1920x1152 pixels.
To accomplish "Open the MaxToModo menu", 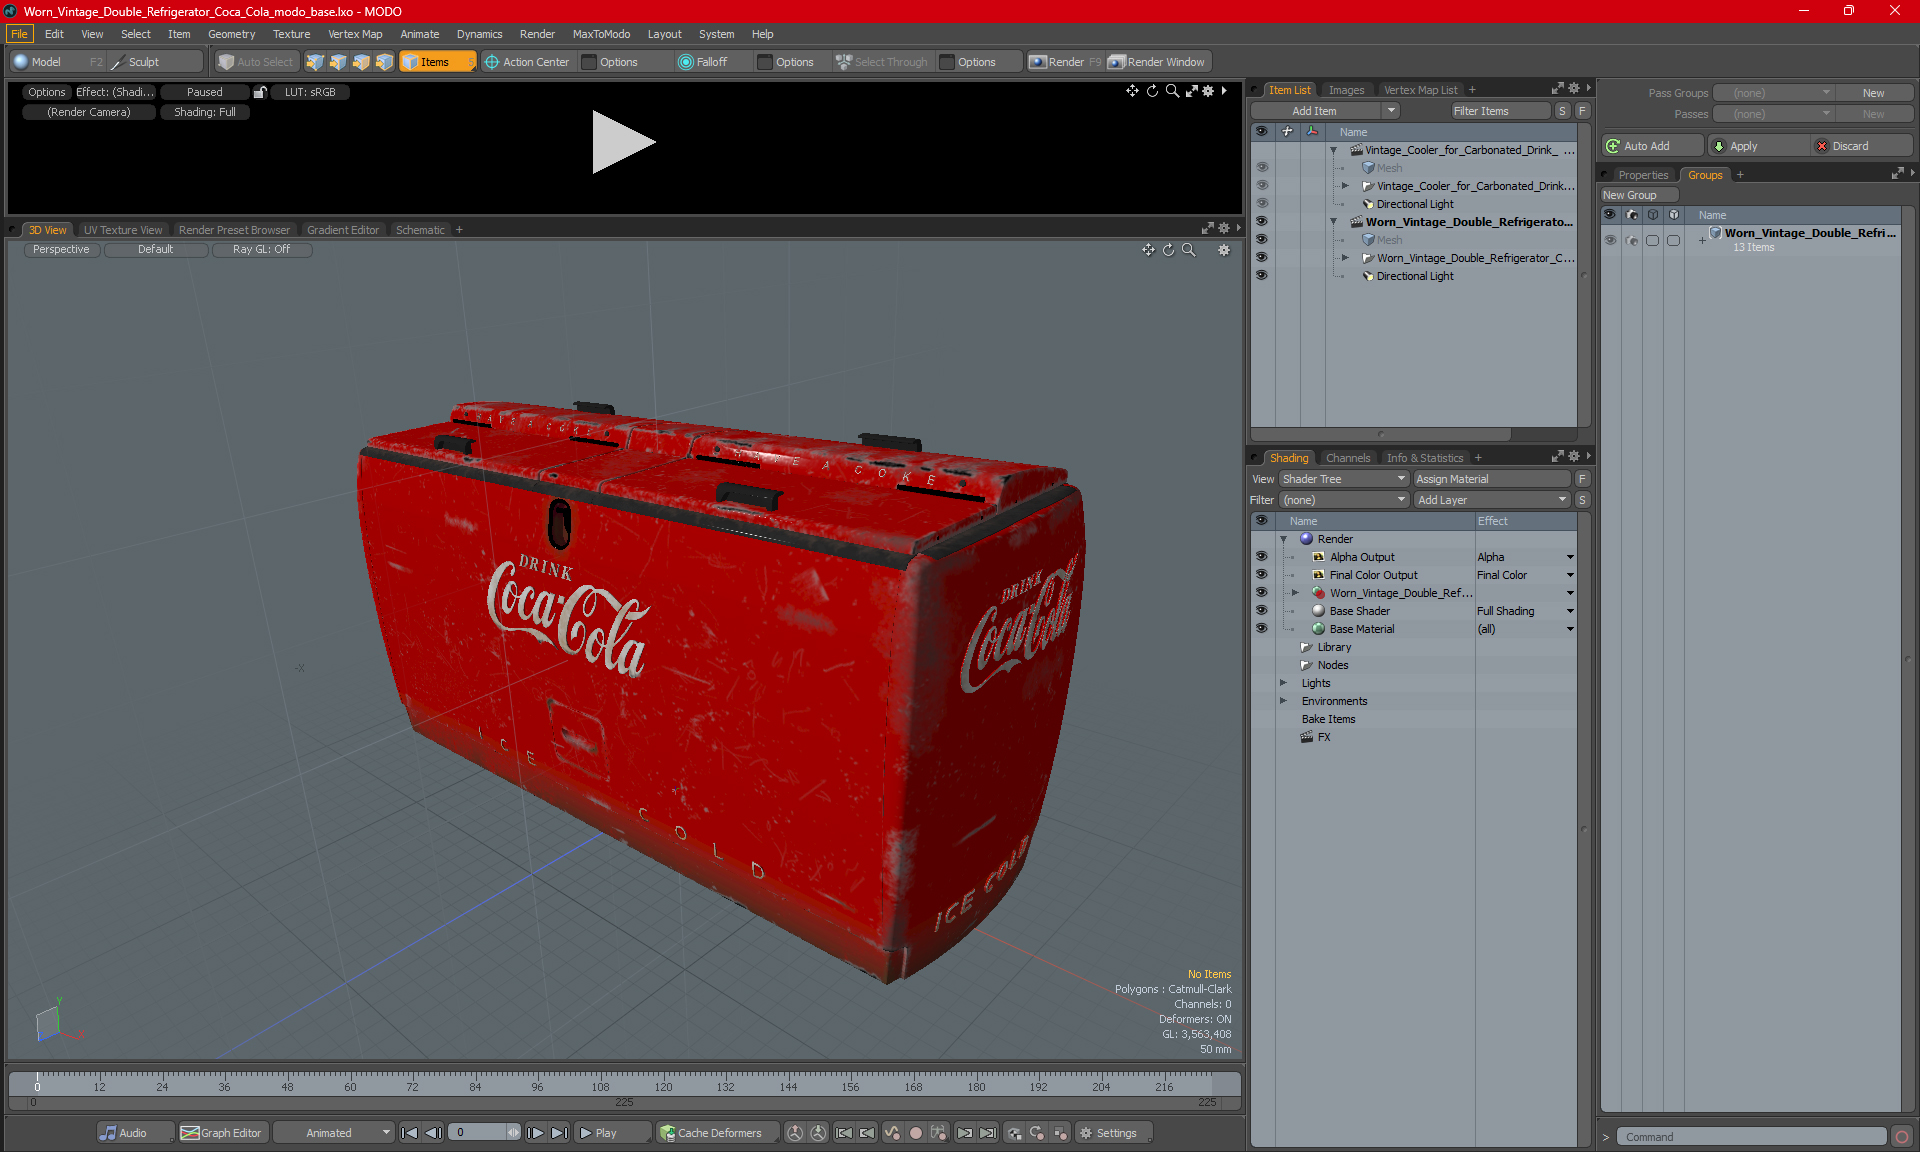I will (x=601, y=34).
